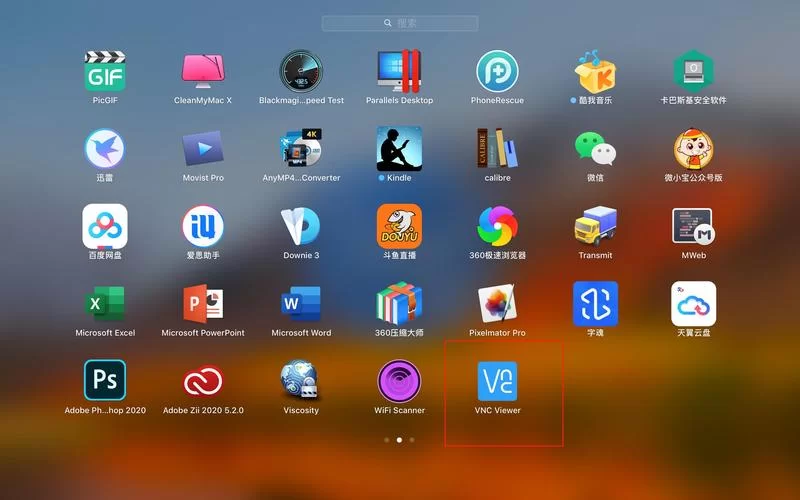Open 360极速浏览器 browser
The image size is (800, 500).
click(x=497, y=227)
